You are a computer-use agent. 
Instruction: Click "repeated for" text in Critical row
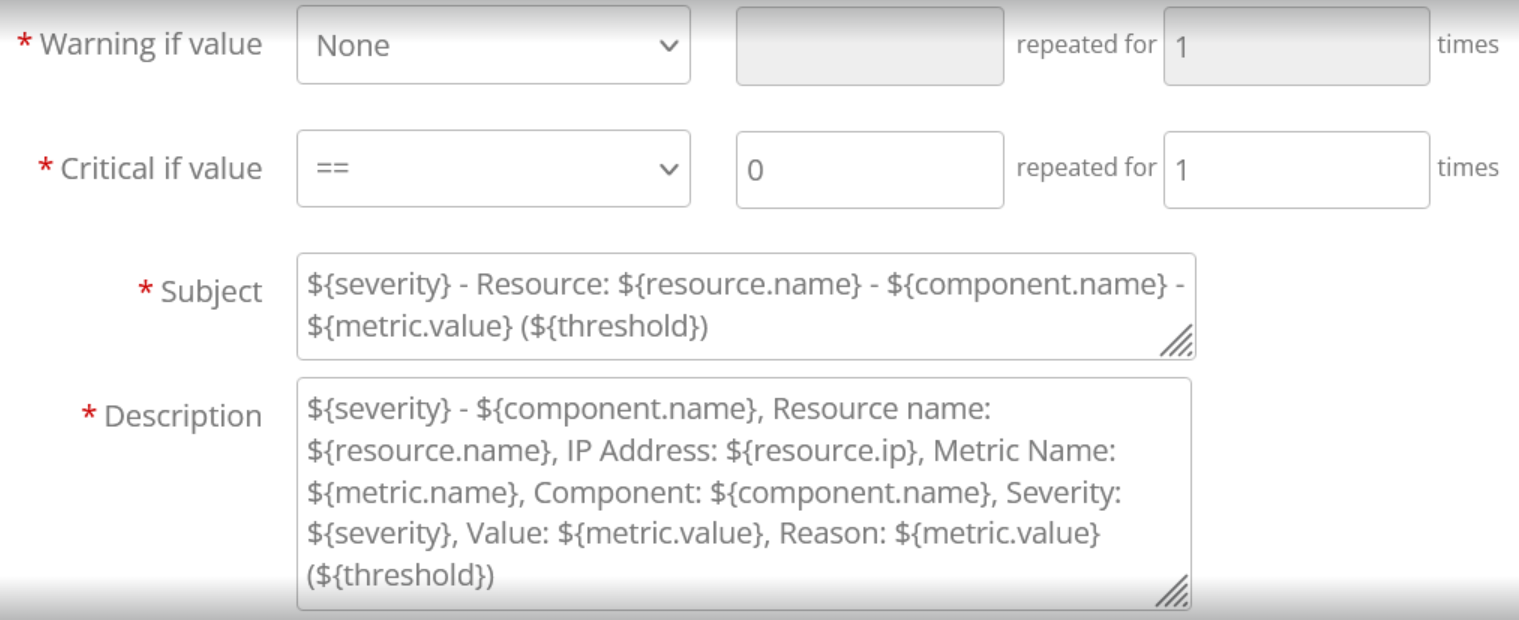pyautogui.click(x=1086, y=168)
